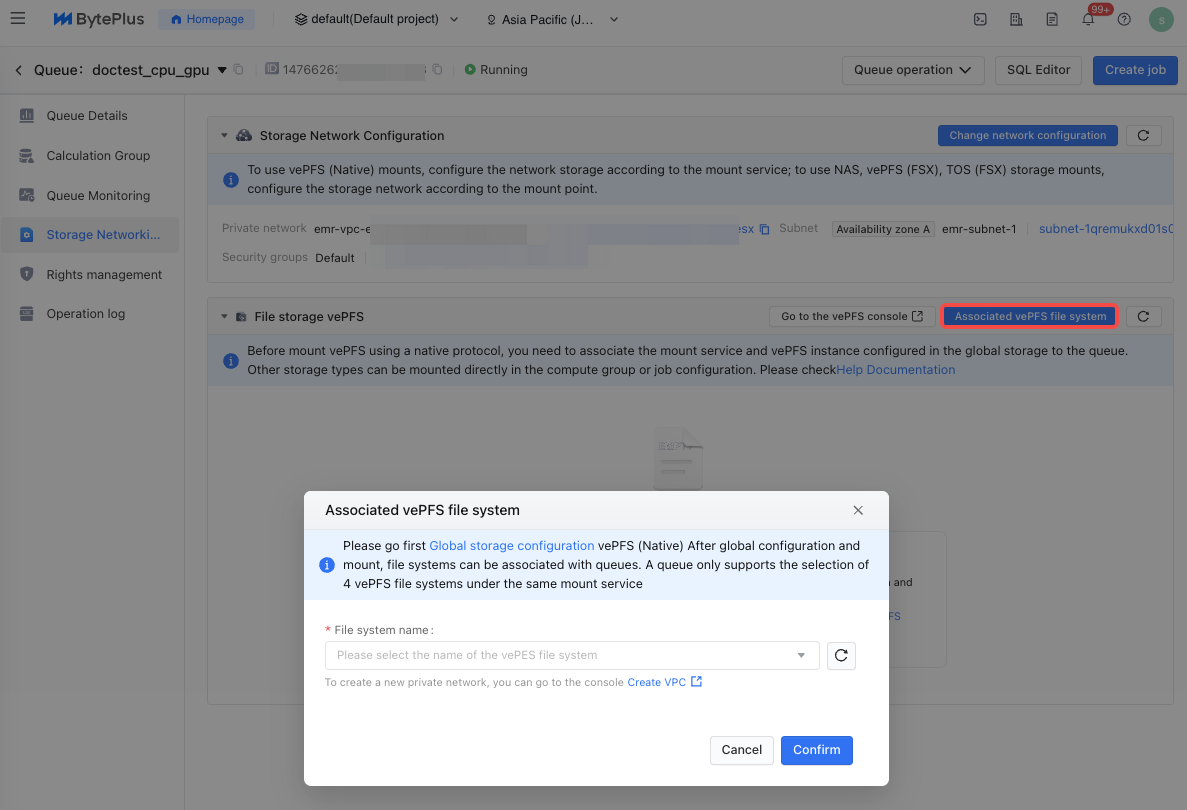Click the Cancel button
The height and width of the screenshot is (810, 1187).
742,750
